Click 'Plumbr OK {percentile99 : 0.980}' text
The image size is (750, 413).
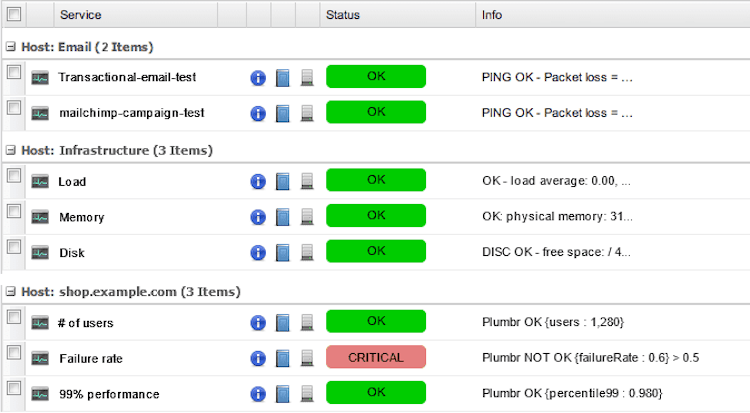tap(572, 393)
